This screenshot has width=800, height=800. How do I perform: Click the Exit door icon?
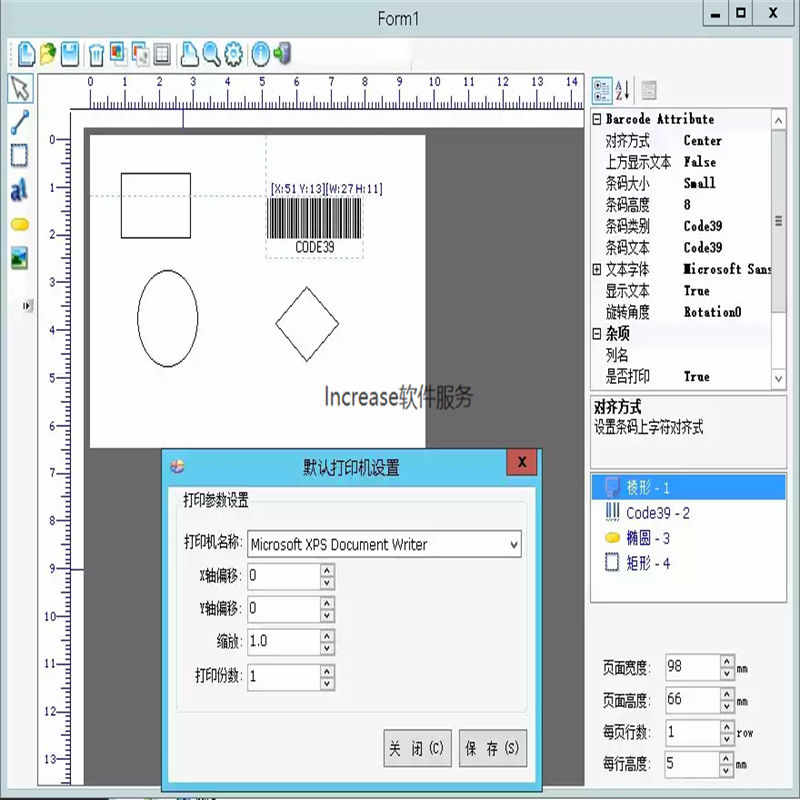pos(282,54)
